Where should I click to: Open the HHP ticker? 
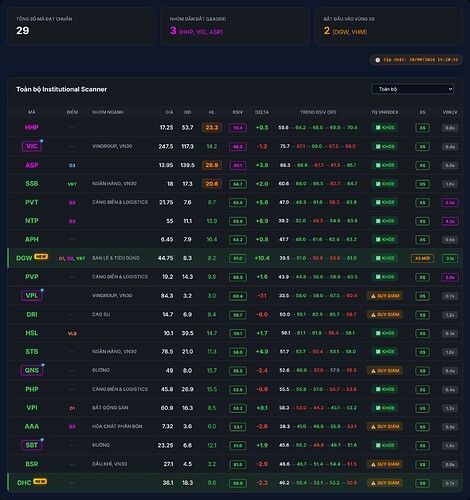tap(32, 128)
